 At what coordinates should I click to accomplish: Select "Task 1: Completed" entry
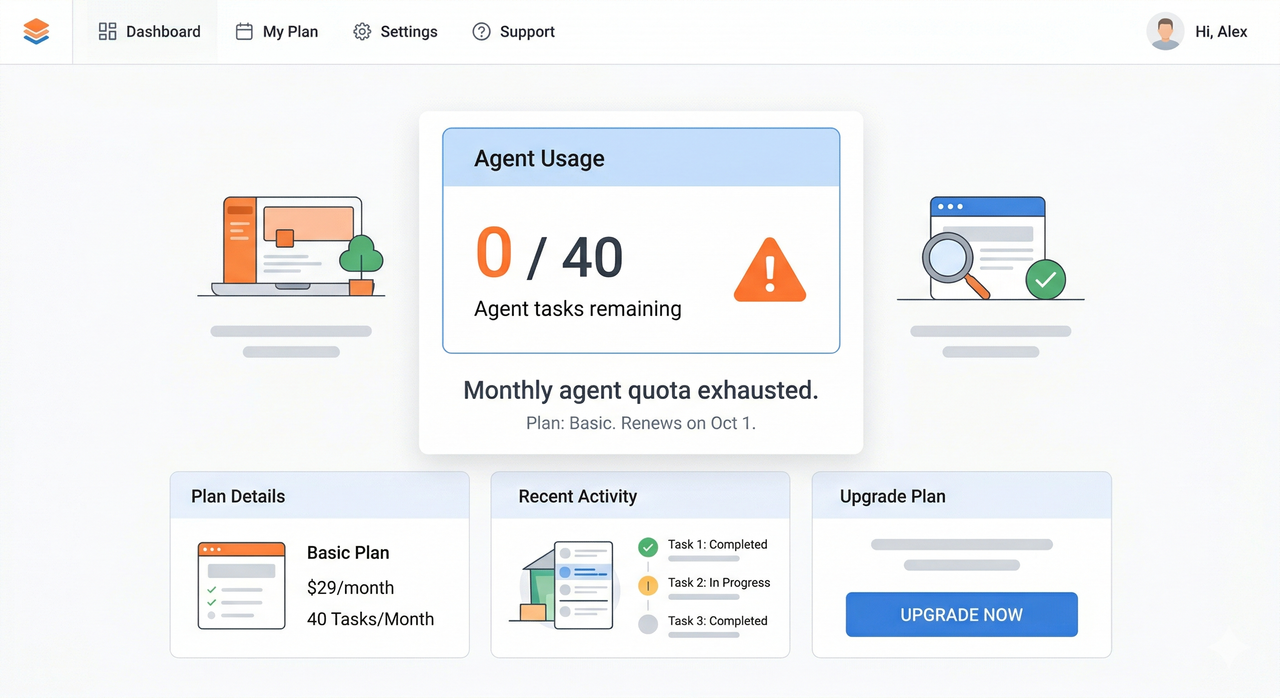coord(718,545)
